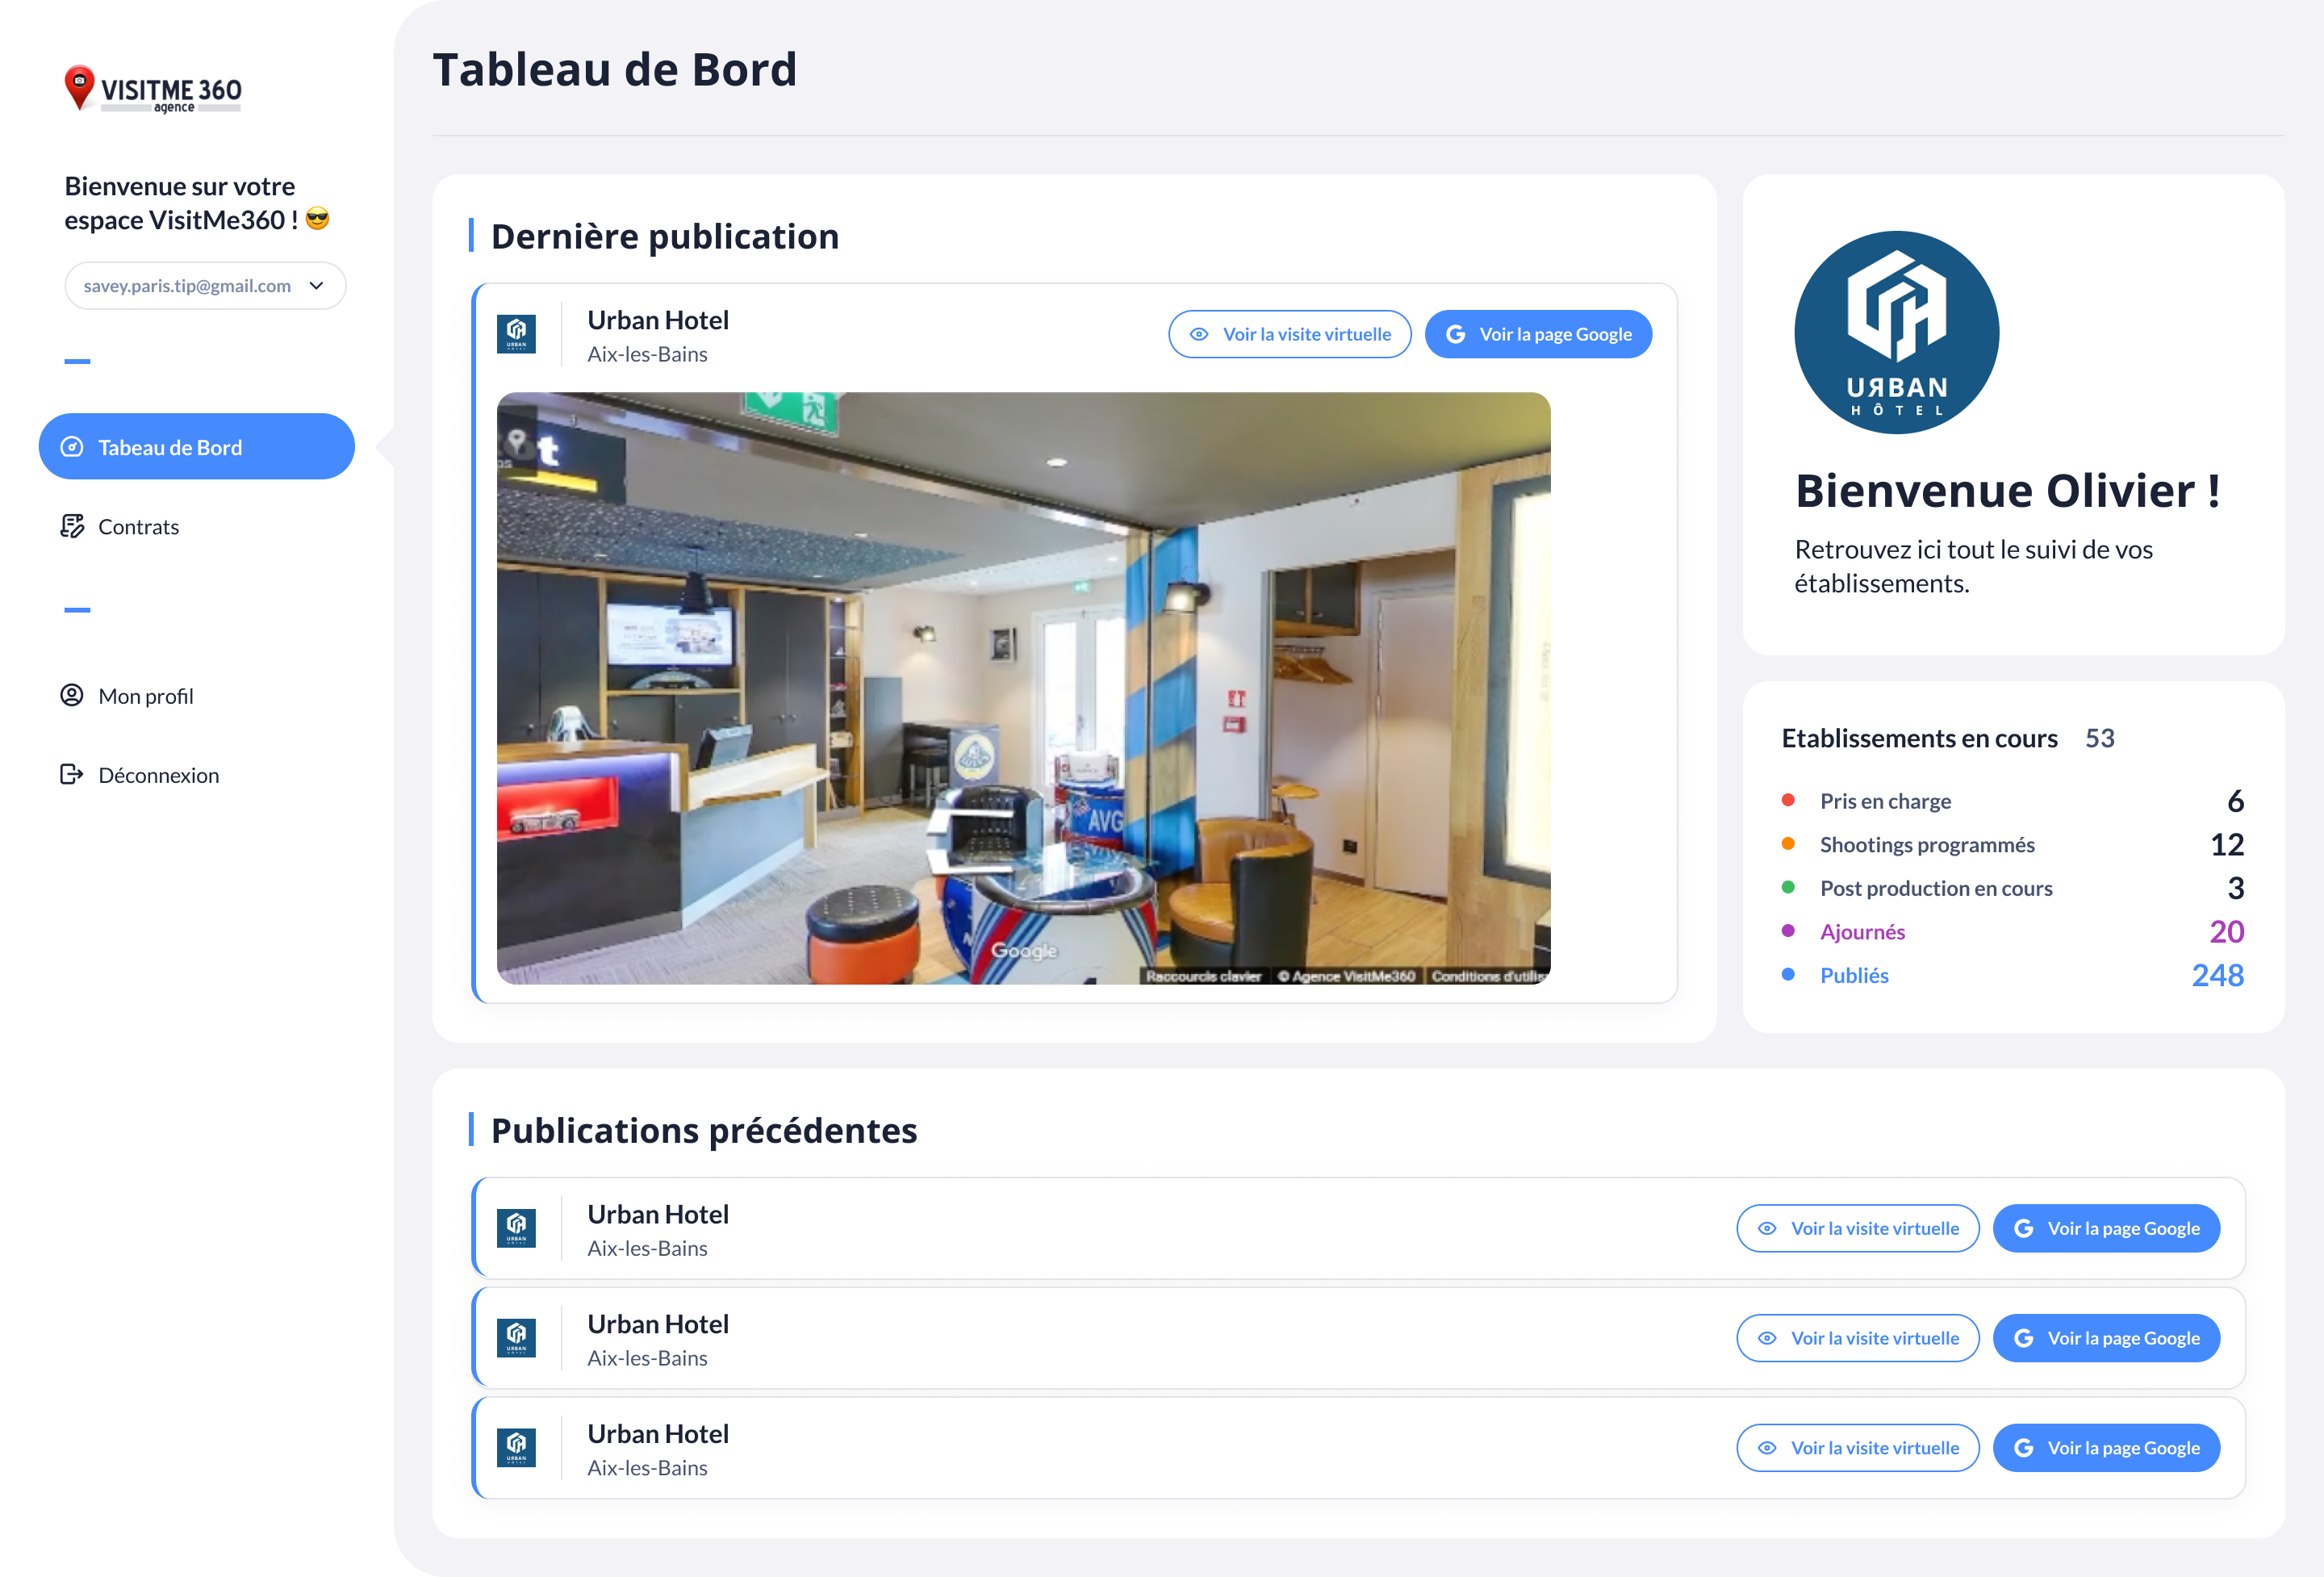
Task: Select Contrats in the sidebar menu
Action: pyautogui.click(x=138, y=526)
